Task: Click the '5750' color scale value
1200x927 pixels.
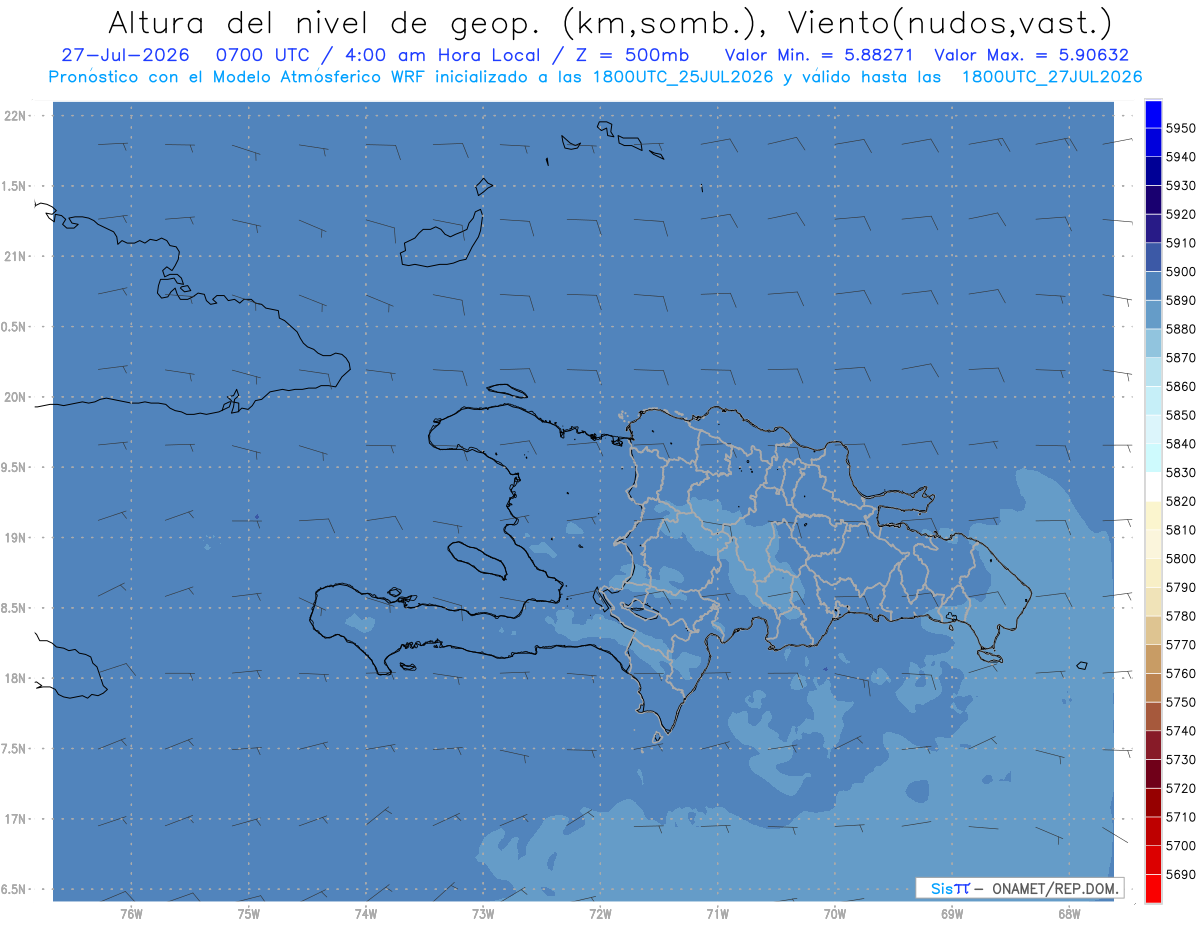Action: pos(1180,702)
